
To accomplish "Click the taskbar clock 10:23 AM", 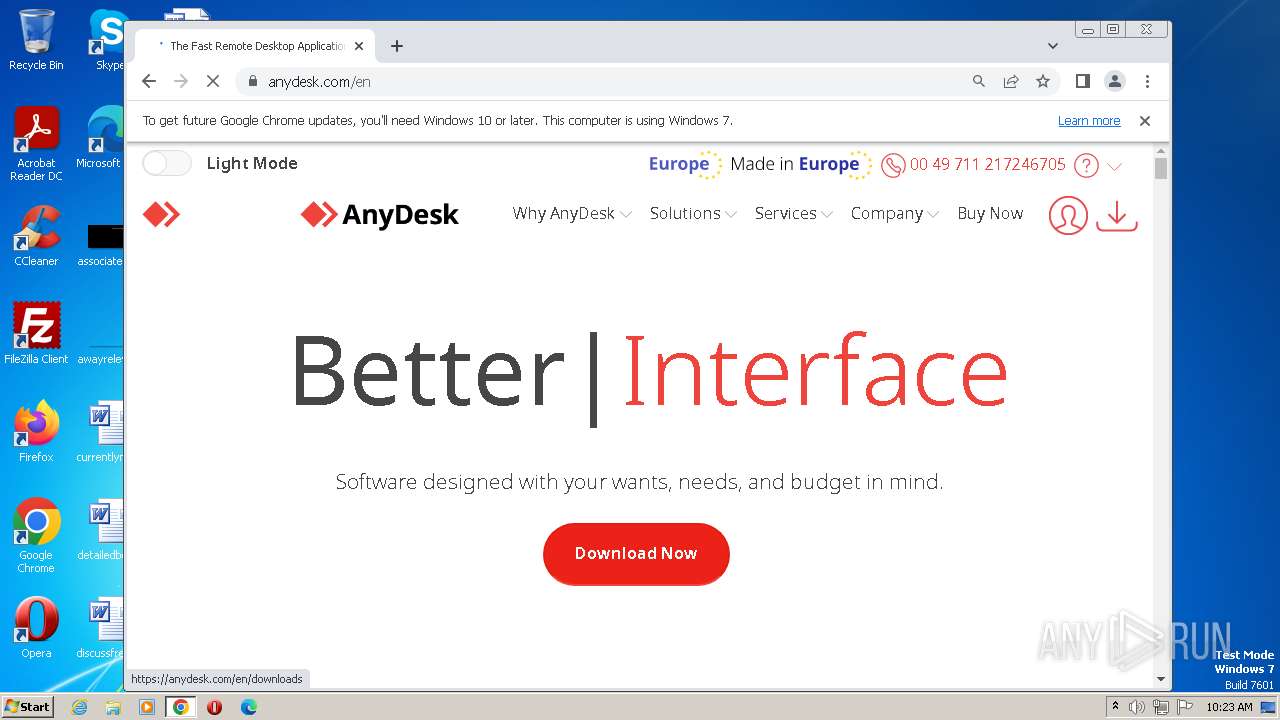I will (x=1229, y=707).
